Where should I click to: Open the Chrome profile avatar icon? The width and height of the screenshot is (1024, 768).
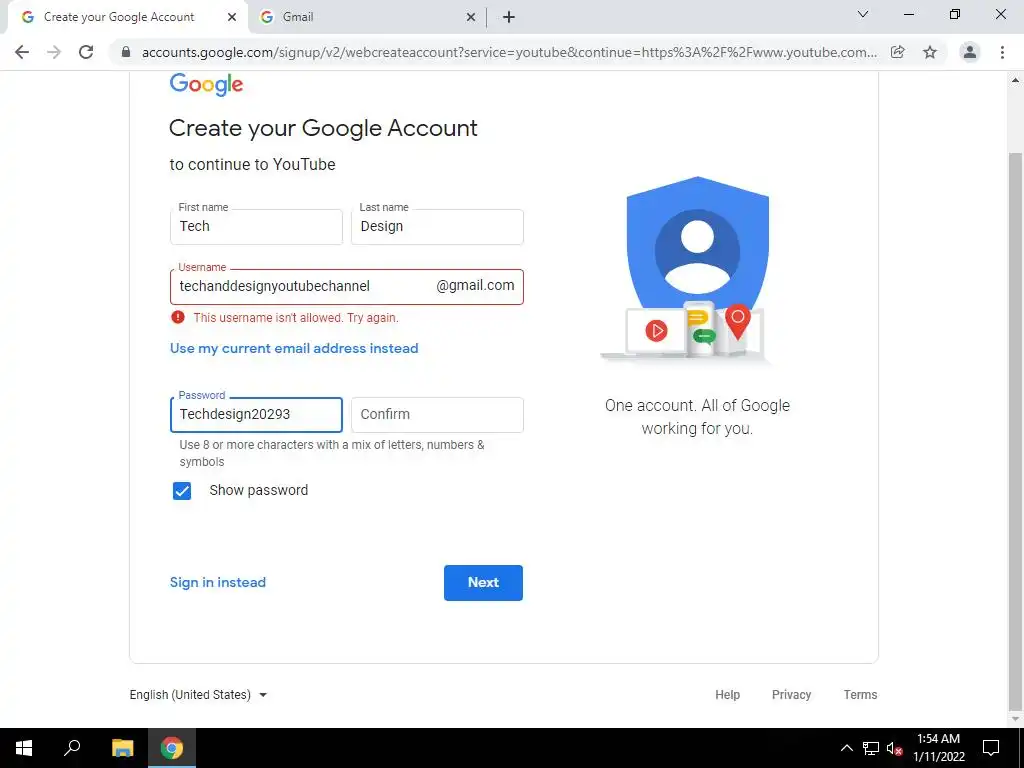[x=970, y=52]
